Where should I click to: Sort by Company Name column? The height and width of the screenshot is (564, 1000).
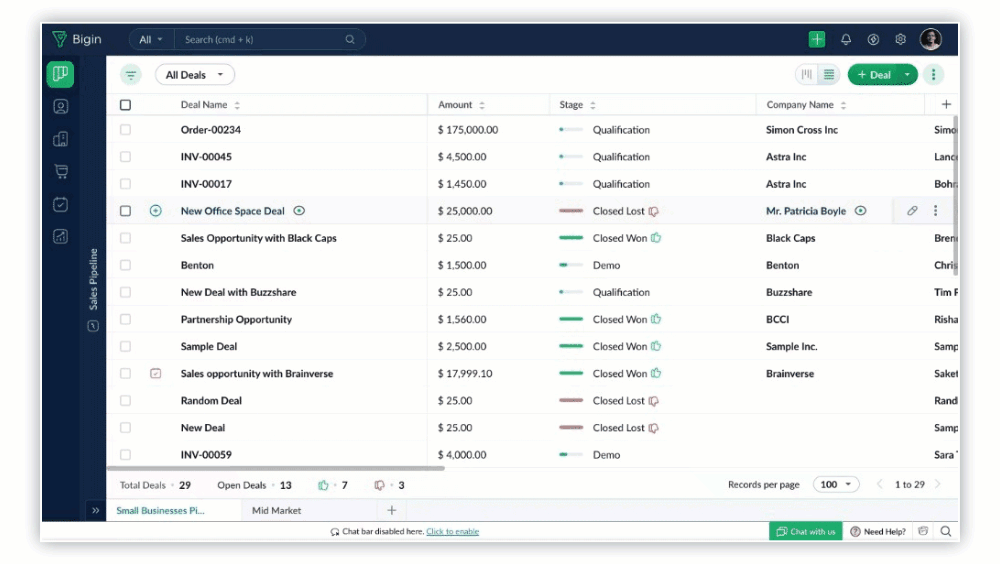[843, 105]
